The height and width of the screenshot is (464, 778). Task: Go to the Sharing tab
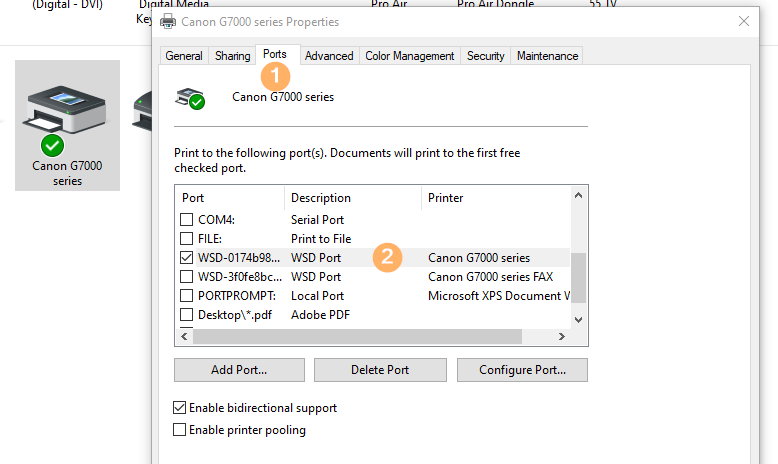[x=232, y=56]
